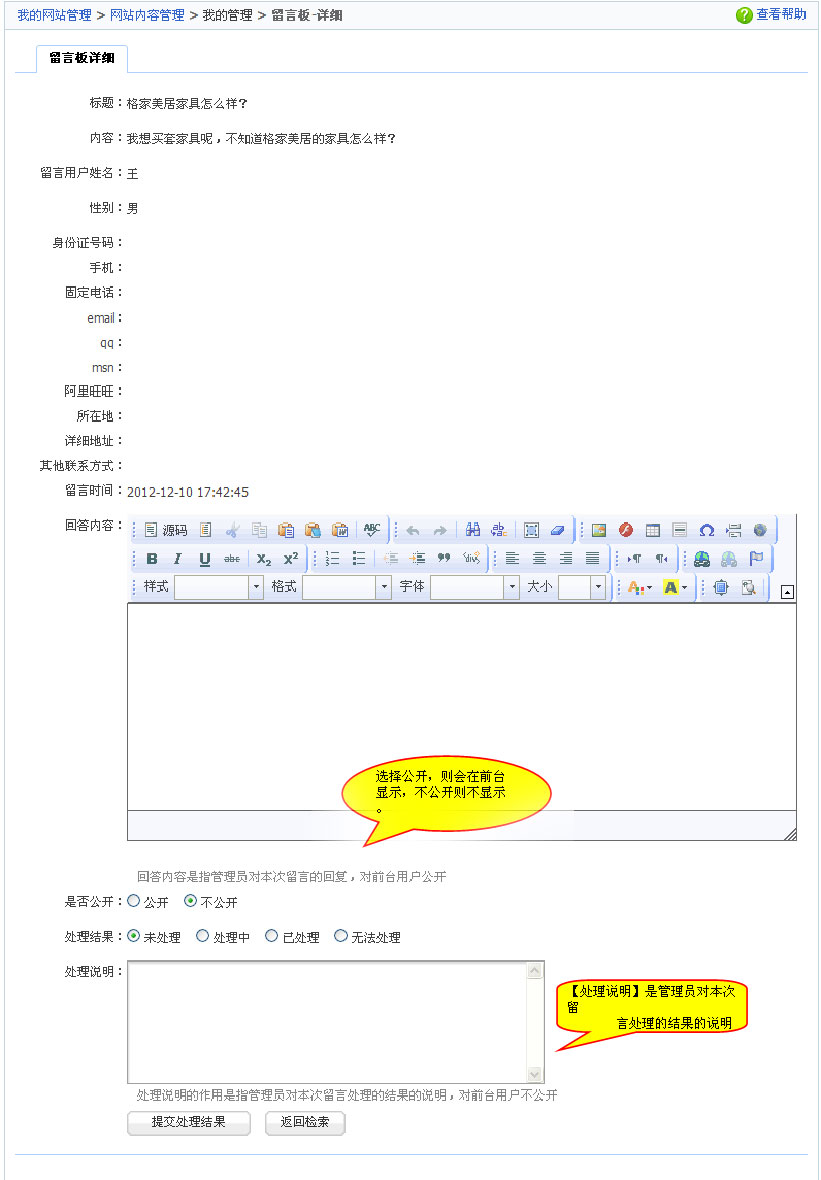Insert a numbered list
This screenshot has width=821, height=1180.
[333, 558]
